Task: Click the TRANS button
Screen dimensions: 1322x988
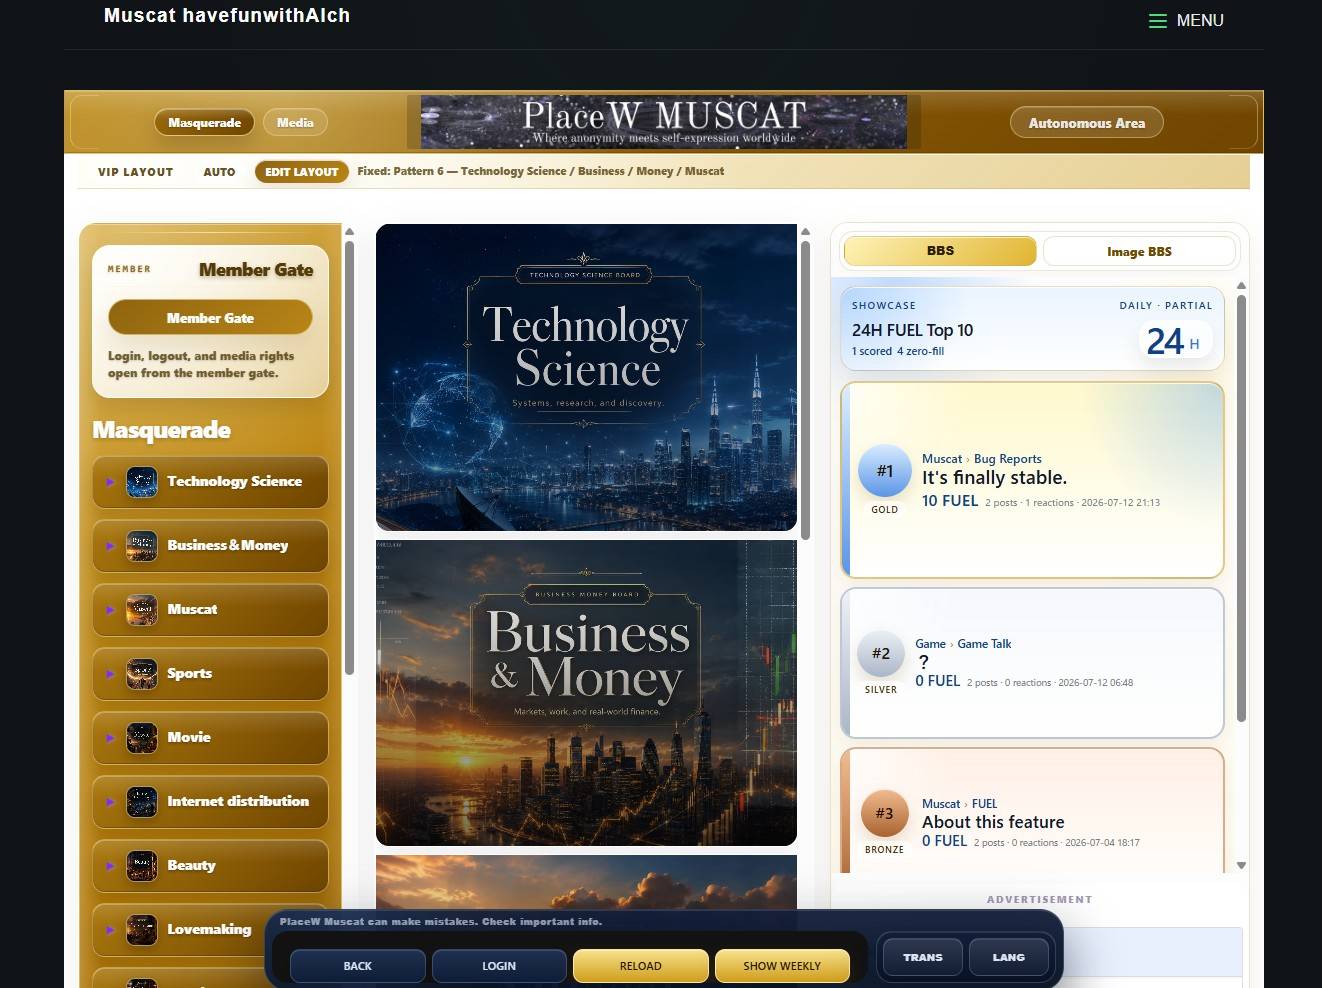Action: pos(923,957)
